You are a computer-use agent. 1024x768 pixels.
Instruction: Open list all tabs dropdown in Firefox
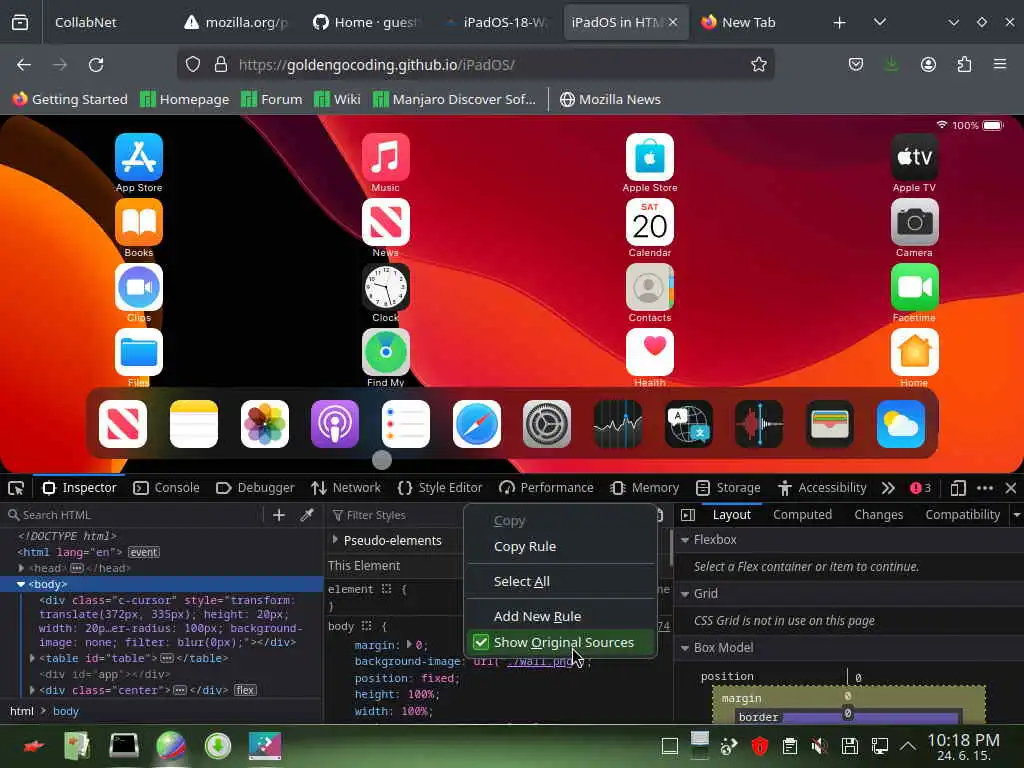[x=880, y=22]
